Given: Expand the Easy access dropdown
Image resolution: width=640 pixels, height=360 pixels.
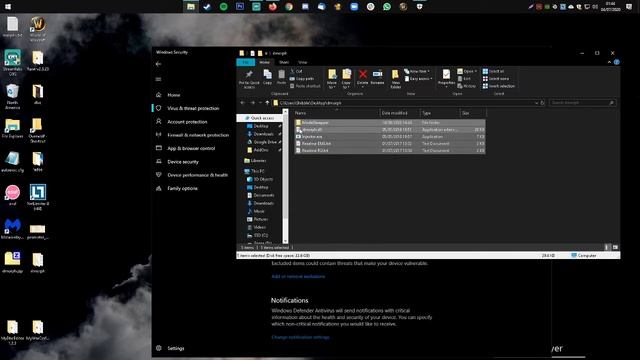Looking at the screenshot, I should point(418,78).
